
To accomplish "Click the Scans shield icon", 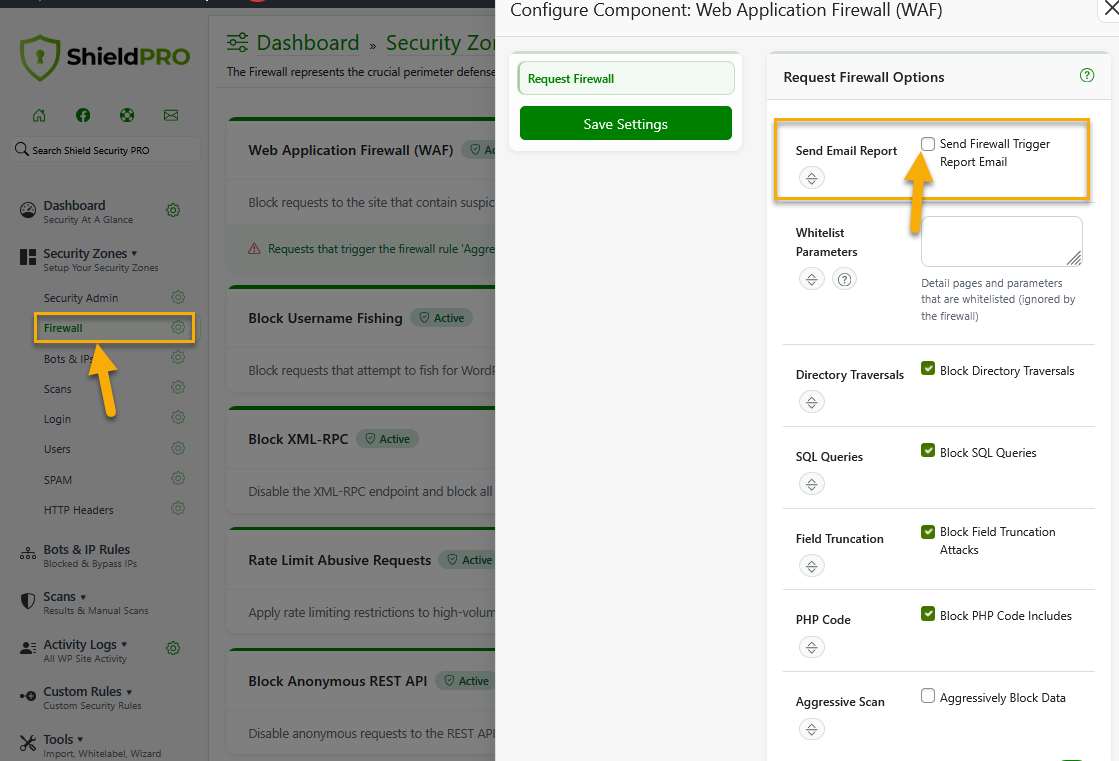I will click(28, 601).
